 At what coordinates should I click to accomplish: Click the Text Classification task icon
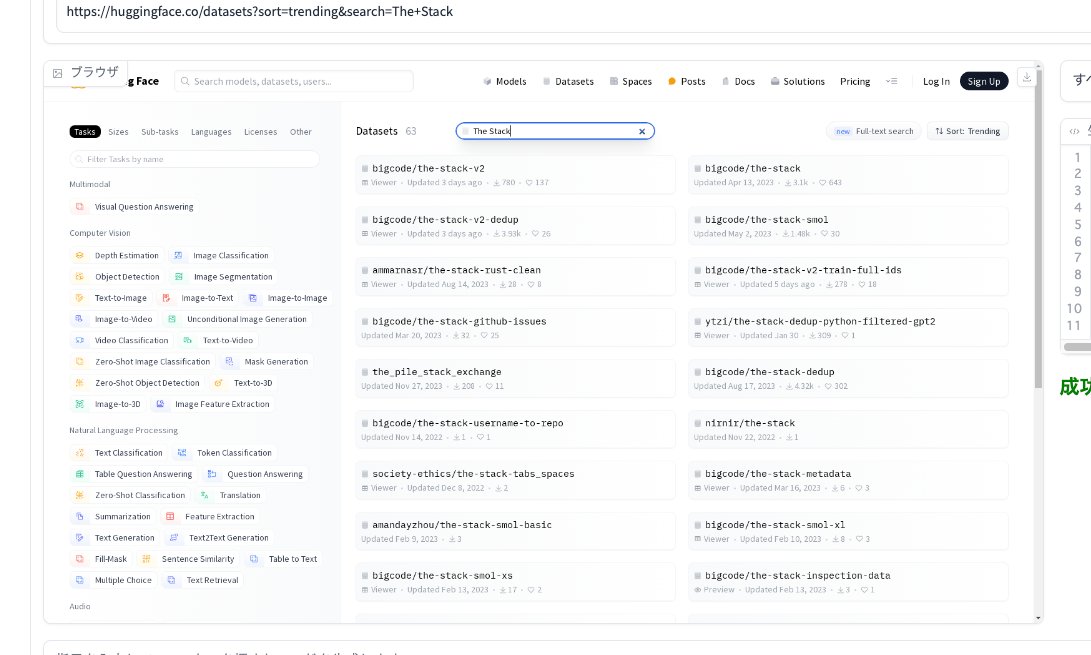click(79, 453)
